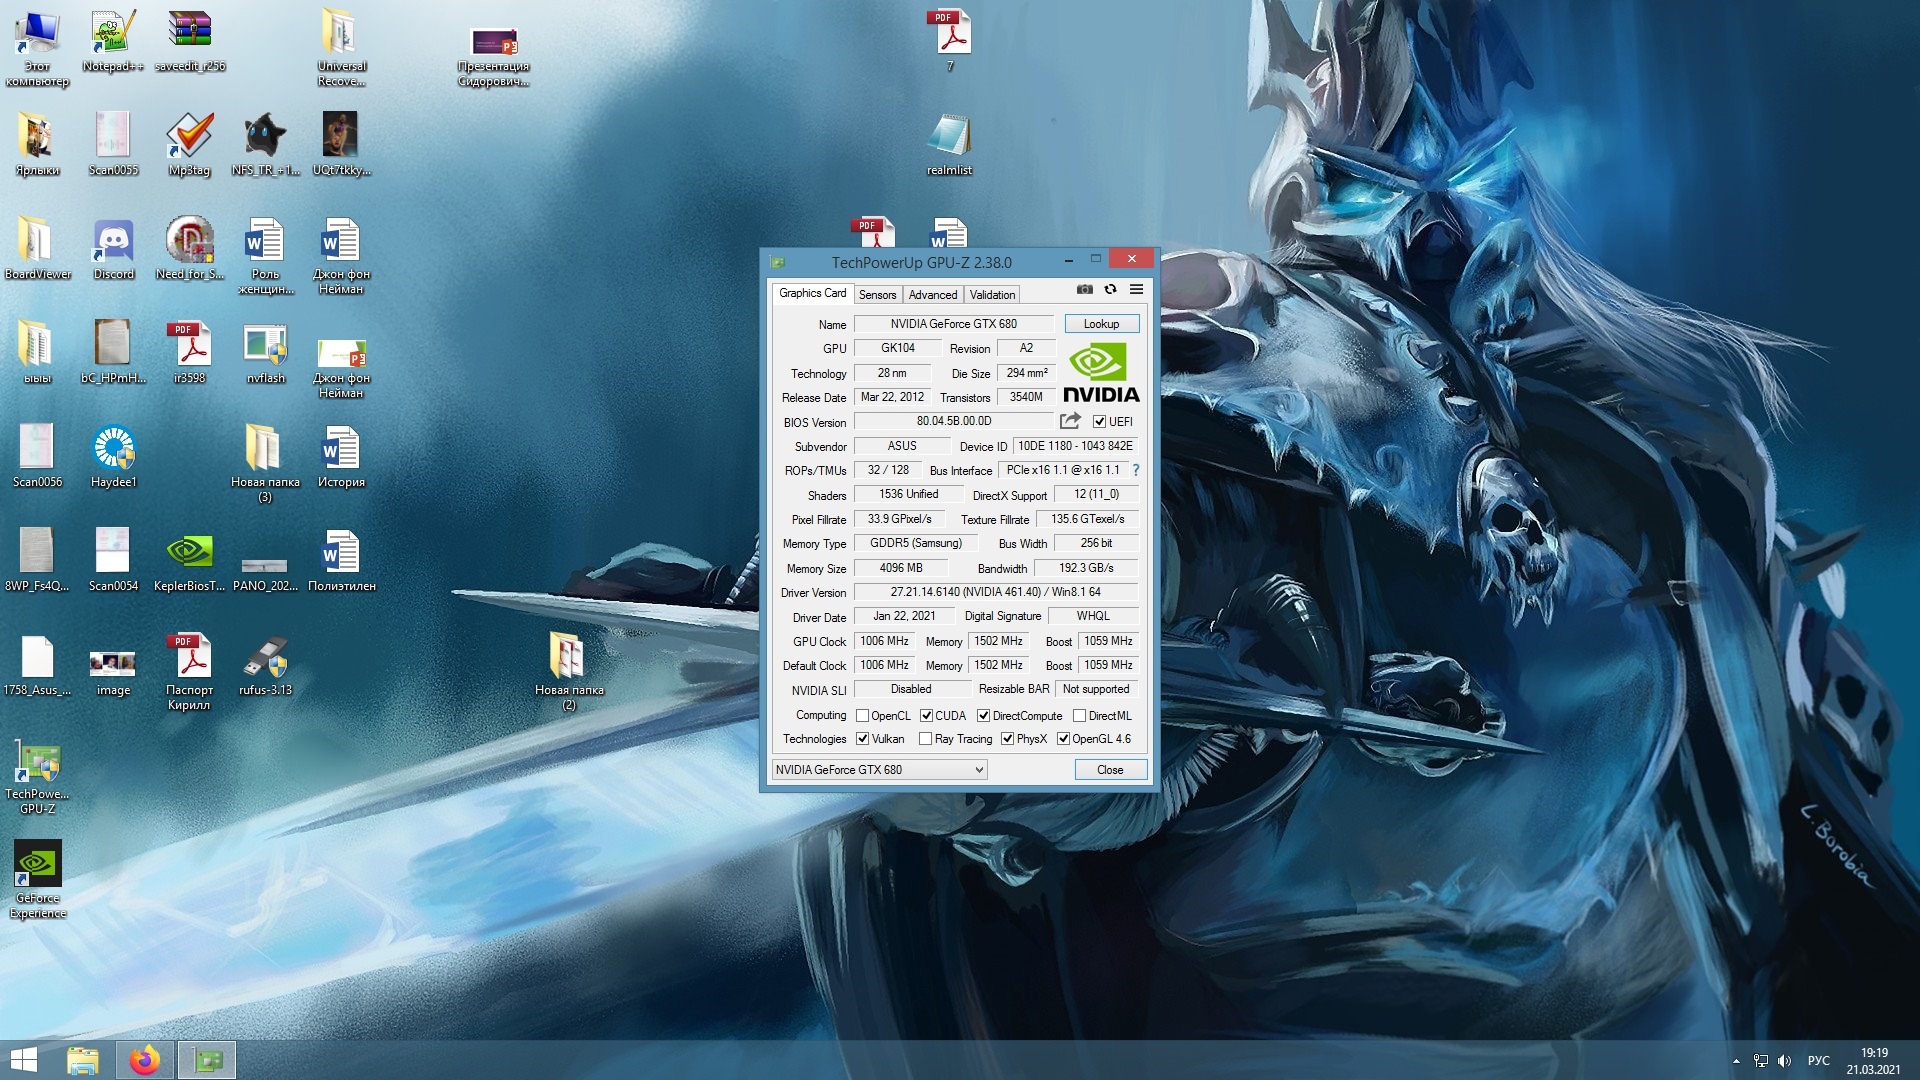Click the Lookup button
This screenshot has width=1920, height=1080.
pyautogui.click(x=1101, y=324)
